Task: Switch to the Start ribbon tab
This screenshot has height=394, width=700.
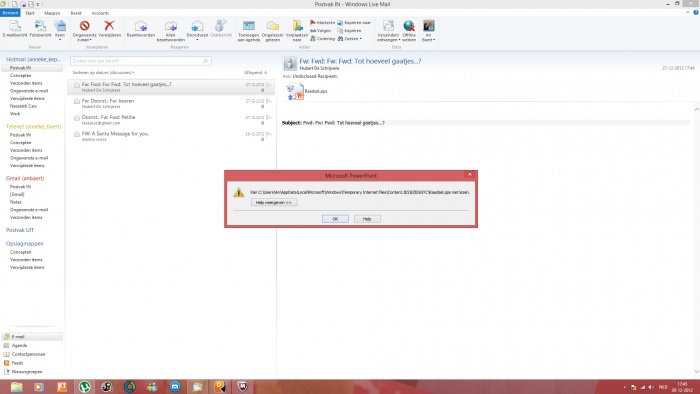Action: 30,13
